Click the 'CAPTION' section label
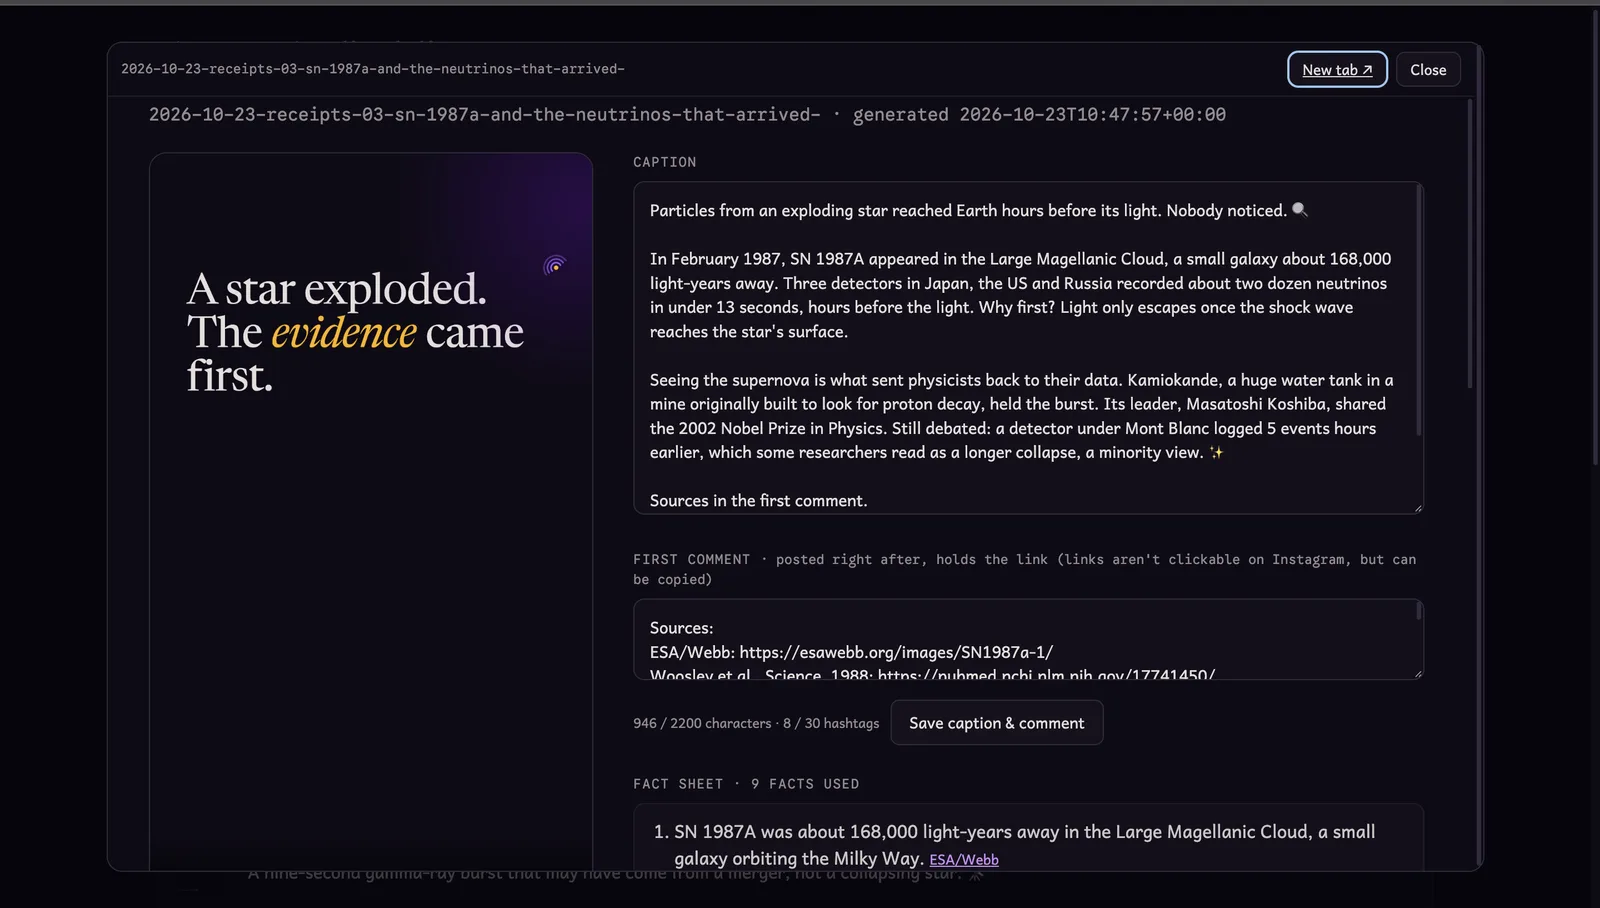Image resolution: width=1600 pixels, height=908 pixels. [665, 162]
